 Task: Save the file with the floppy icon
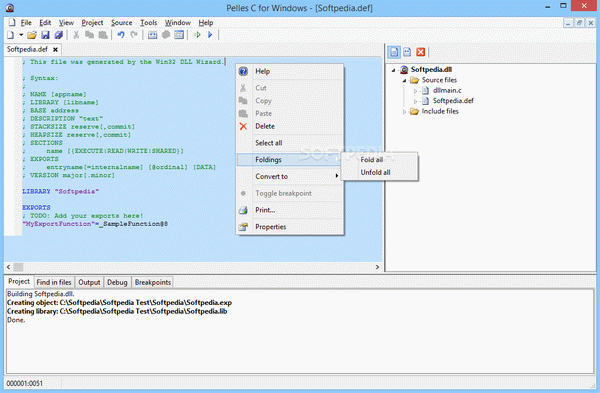pyautogui.click(x=45, y=35)
